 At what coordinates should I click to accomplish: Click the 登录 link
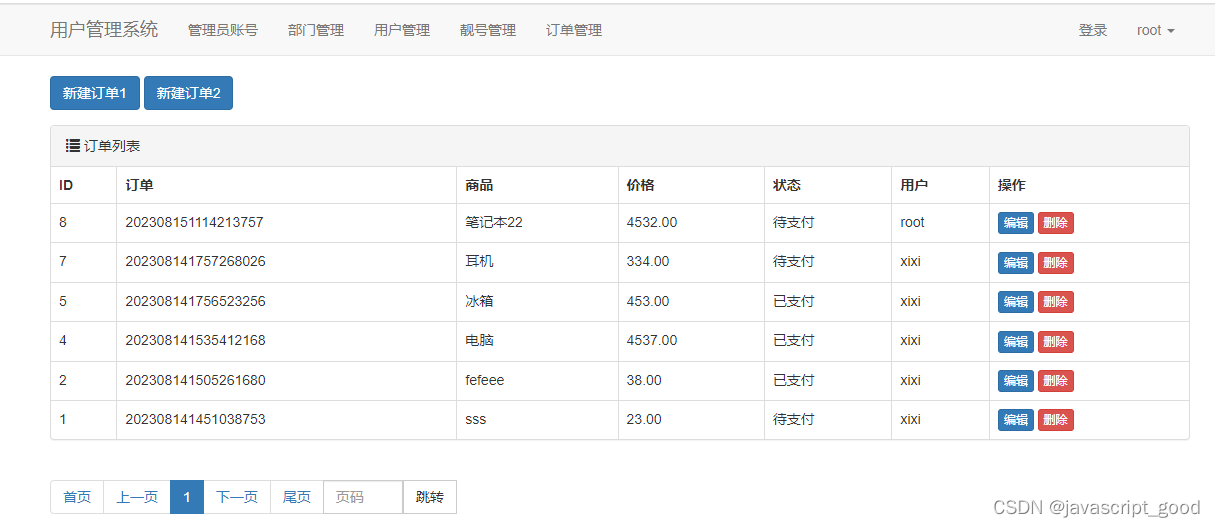point(1093,30)
